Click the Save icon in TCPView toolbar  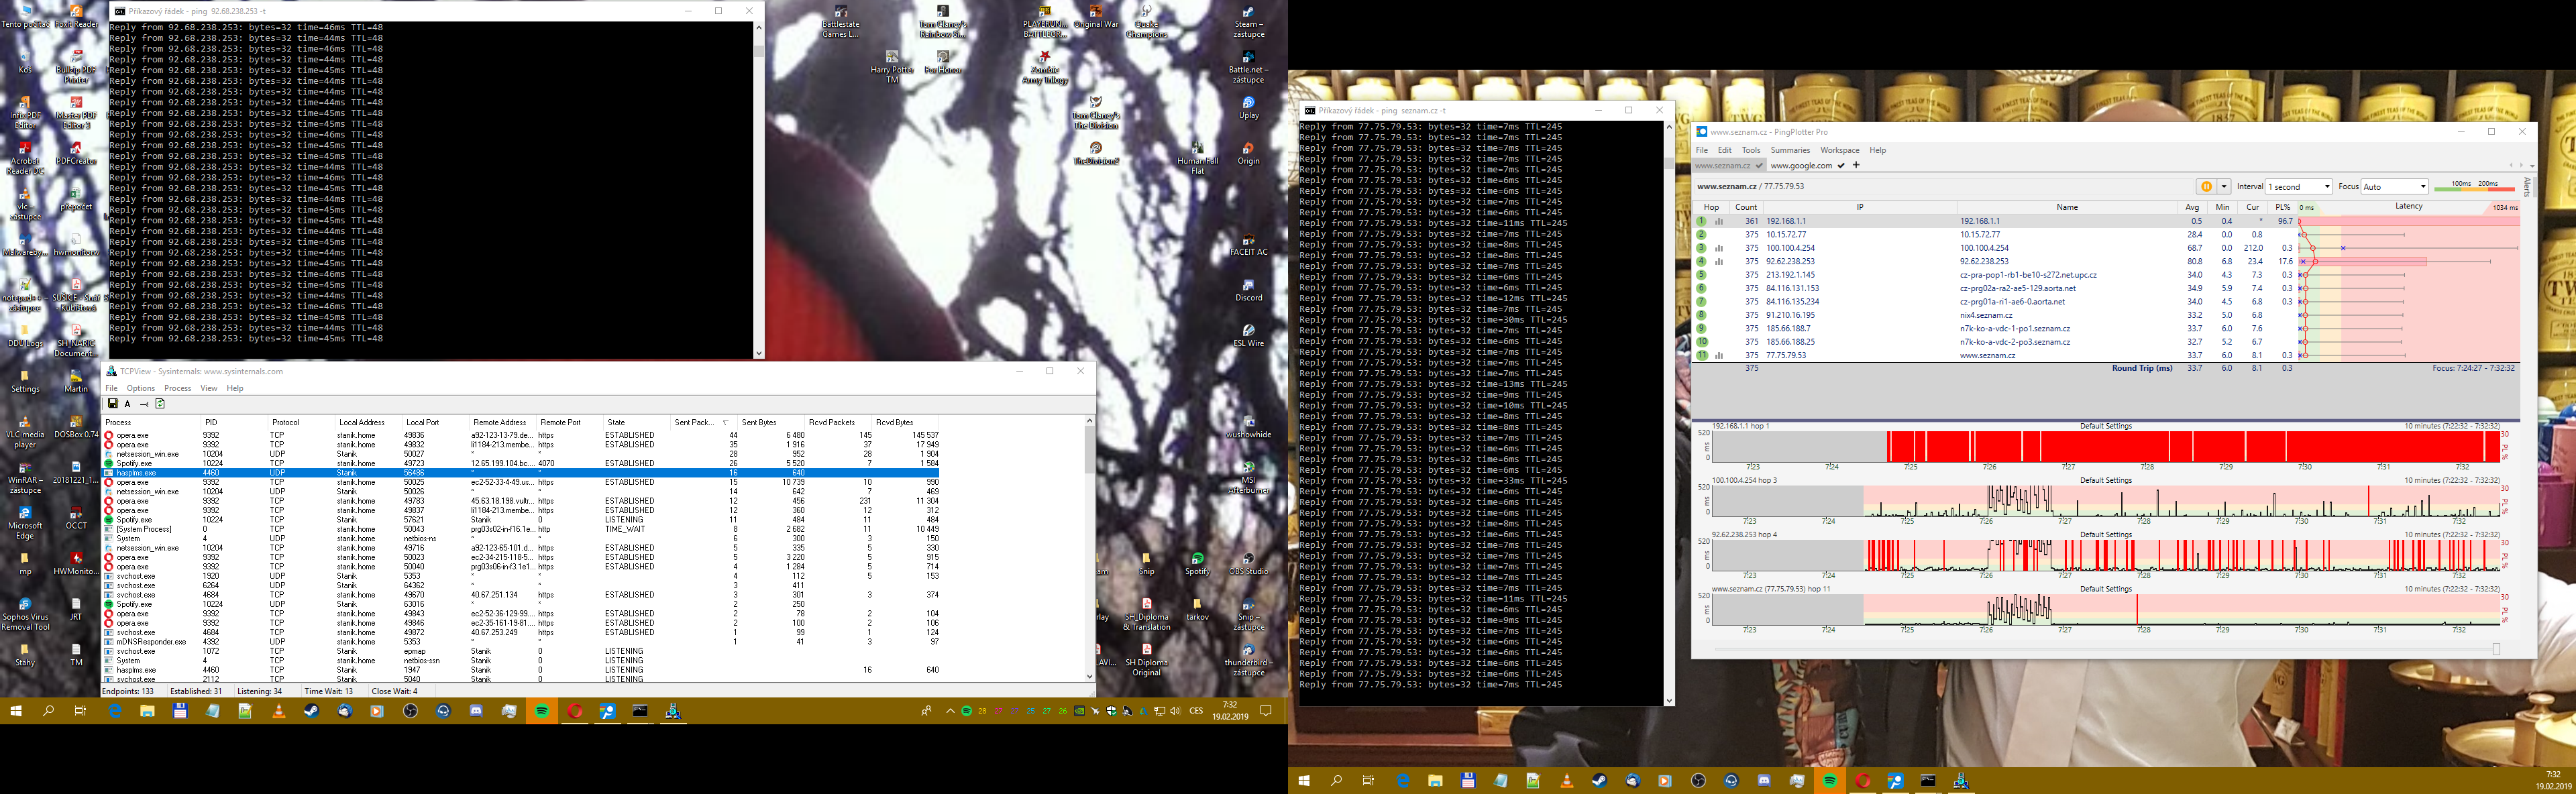pyautogui.click(x=113, y=404)
